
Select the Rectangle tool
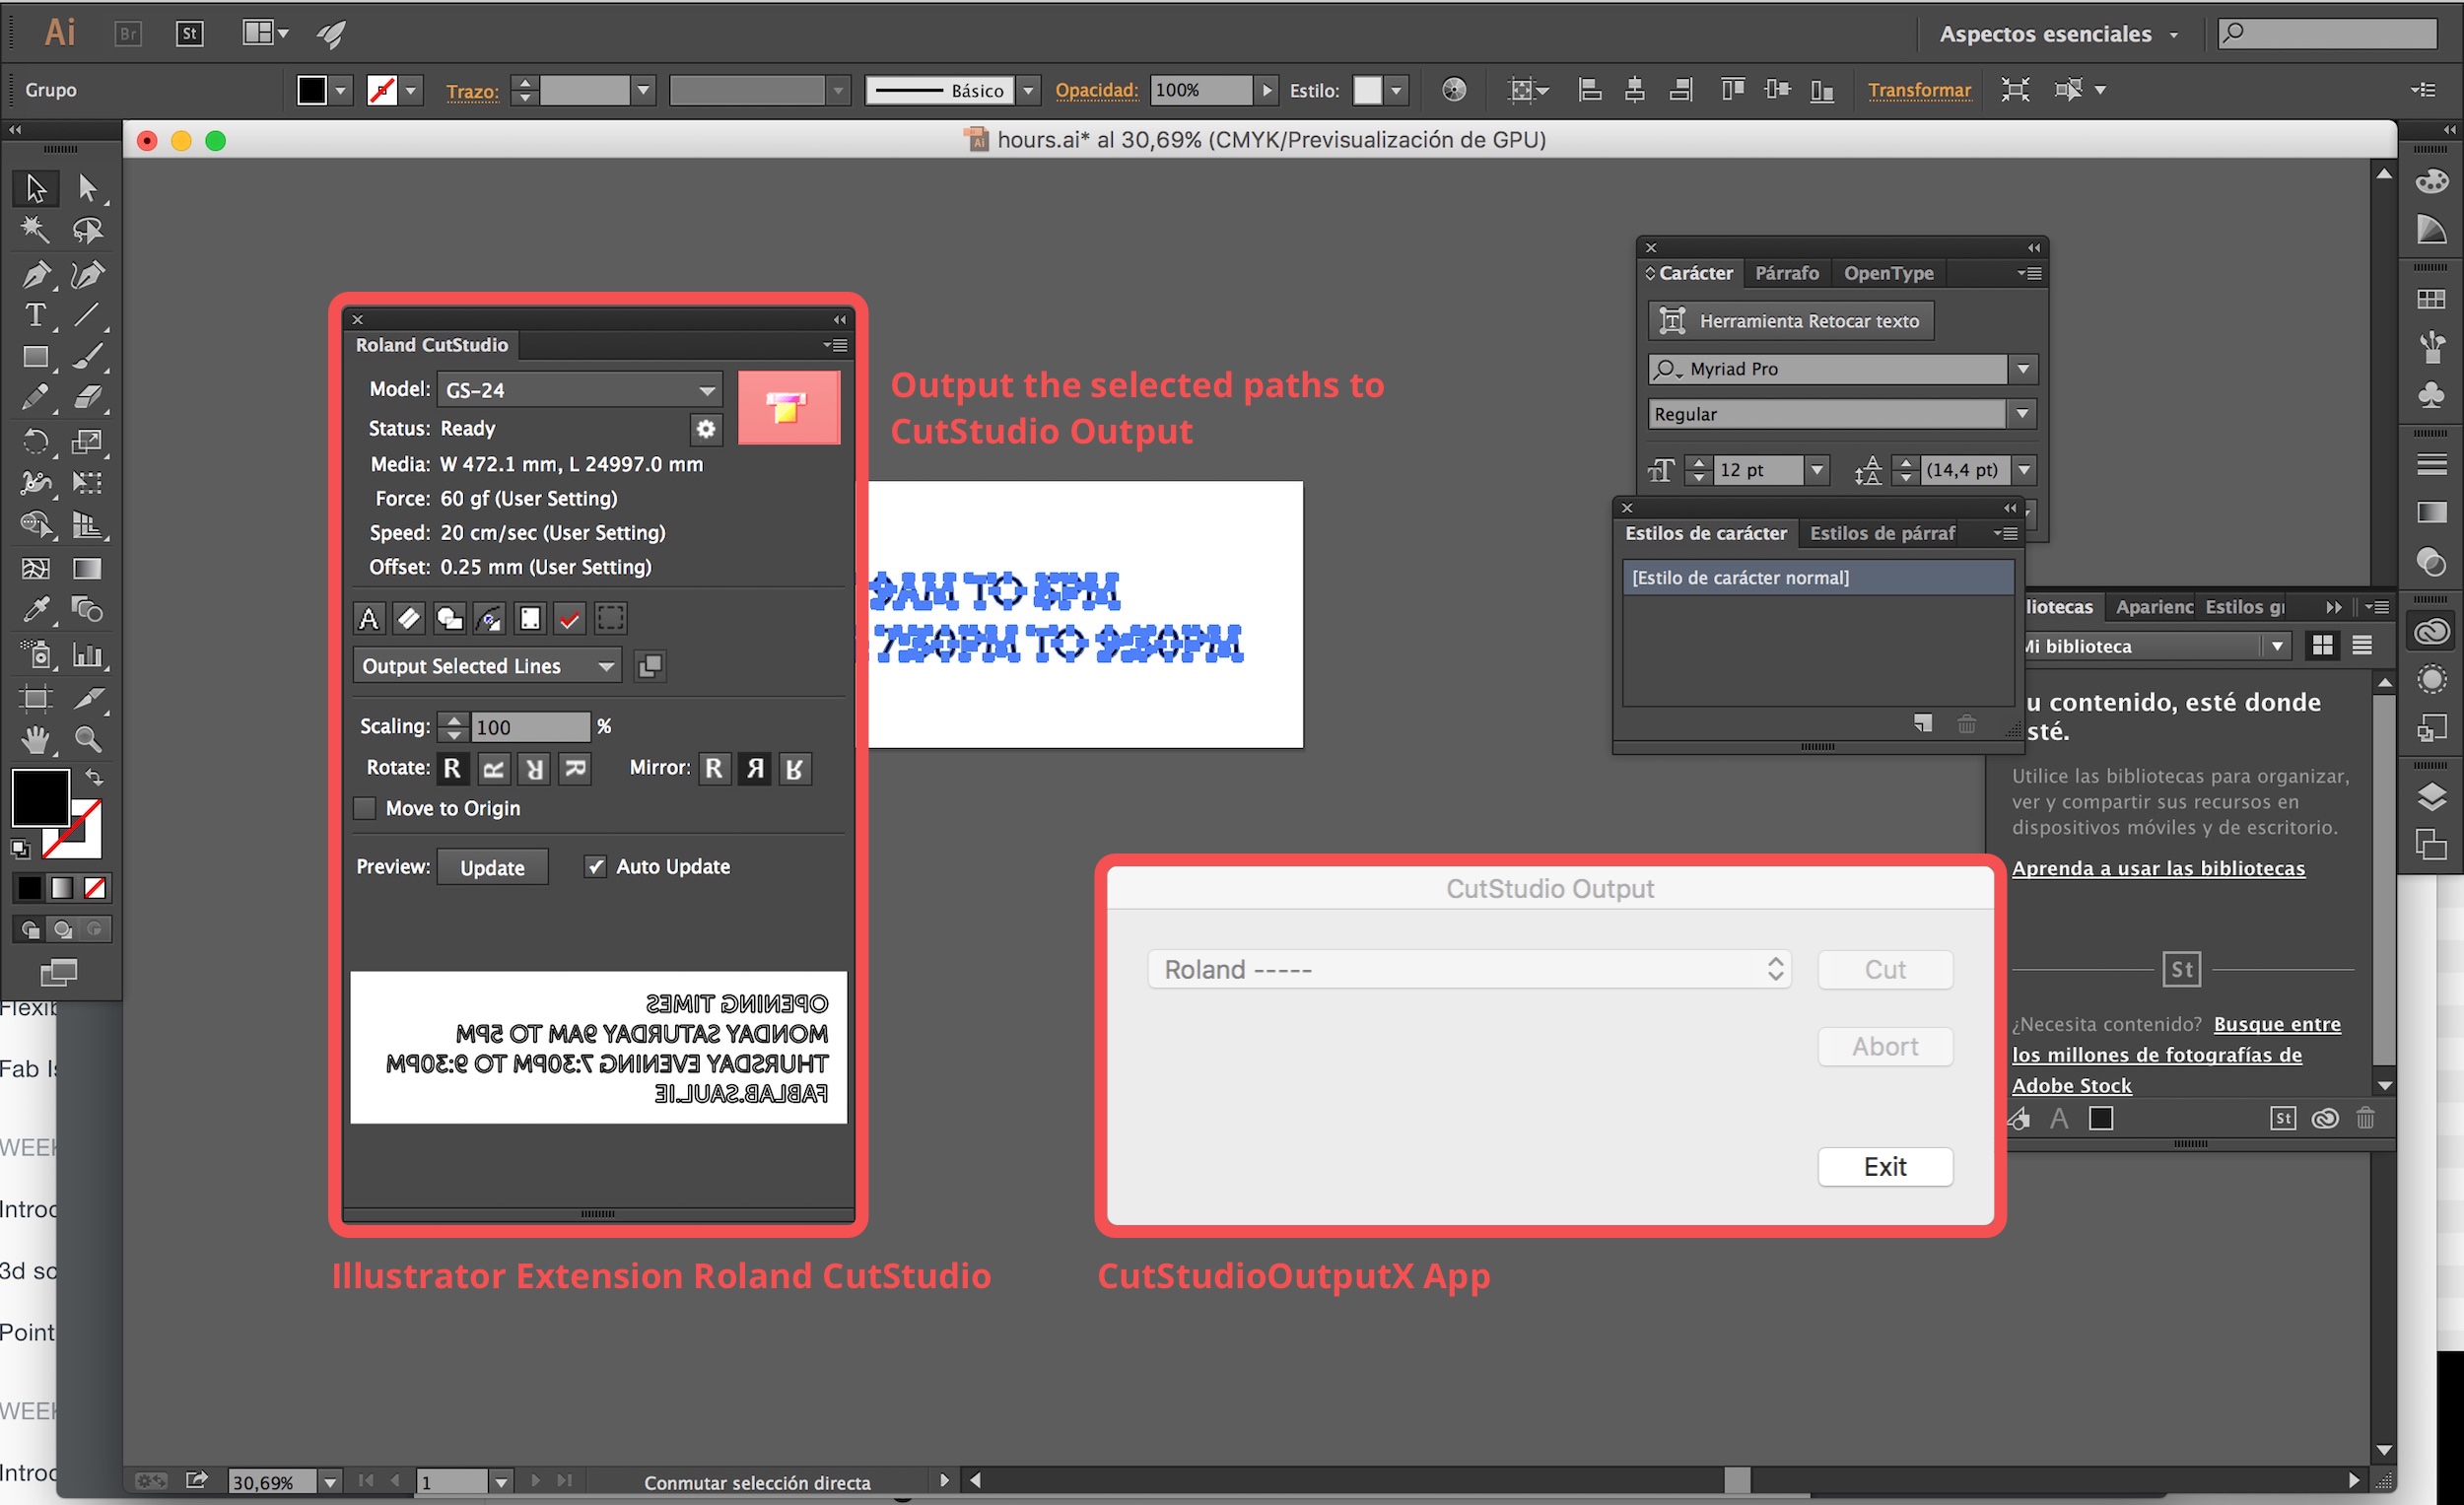[36, 357]
